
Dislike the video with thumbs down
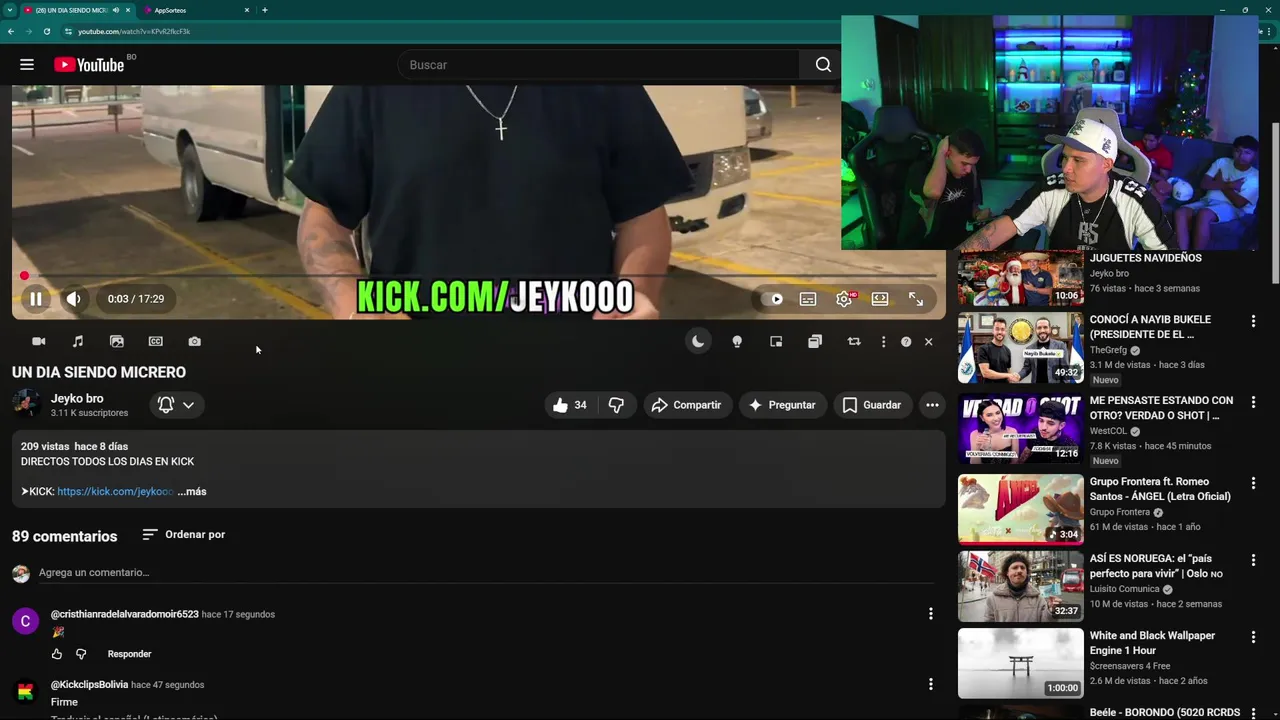pyautogui.click(x=617, y=405)
